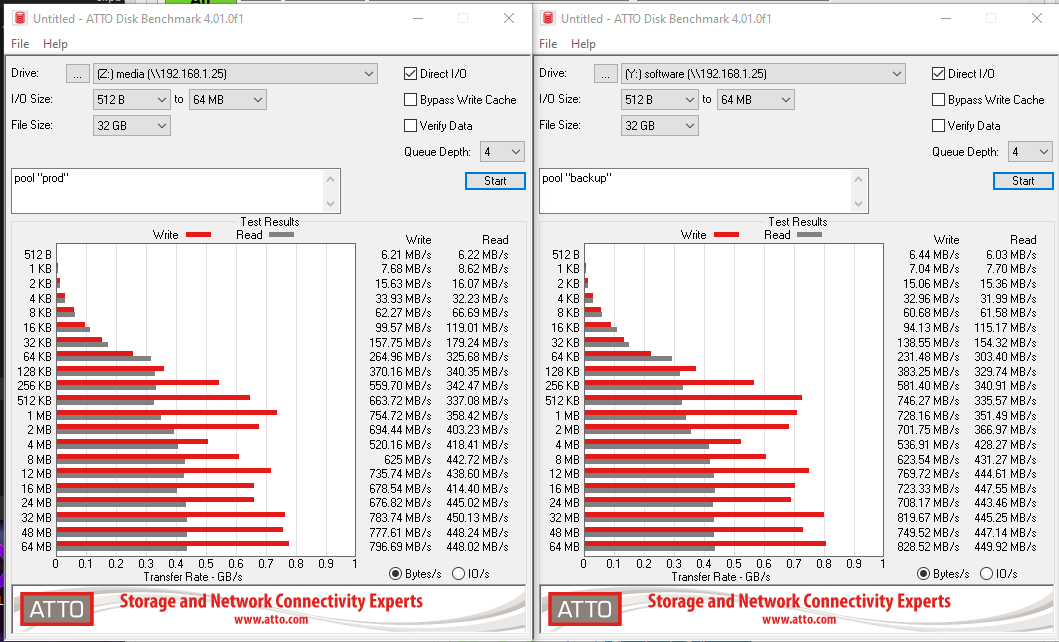The height and width of the screenshot is (642, 1059).
Task: Click the gray Read legend swatch in the "backup" chart
Action: 810,235
